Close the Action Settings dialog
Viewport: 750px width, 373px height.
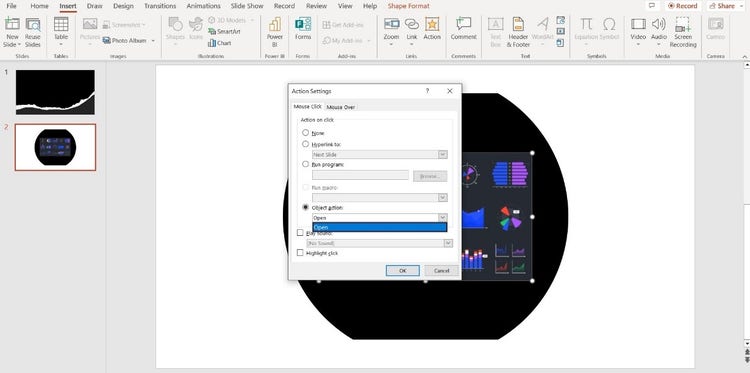click(450, 91)
